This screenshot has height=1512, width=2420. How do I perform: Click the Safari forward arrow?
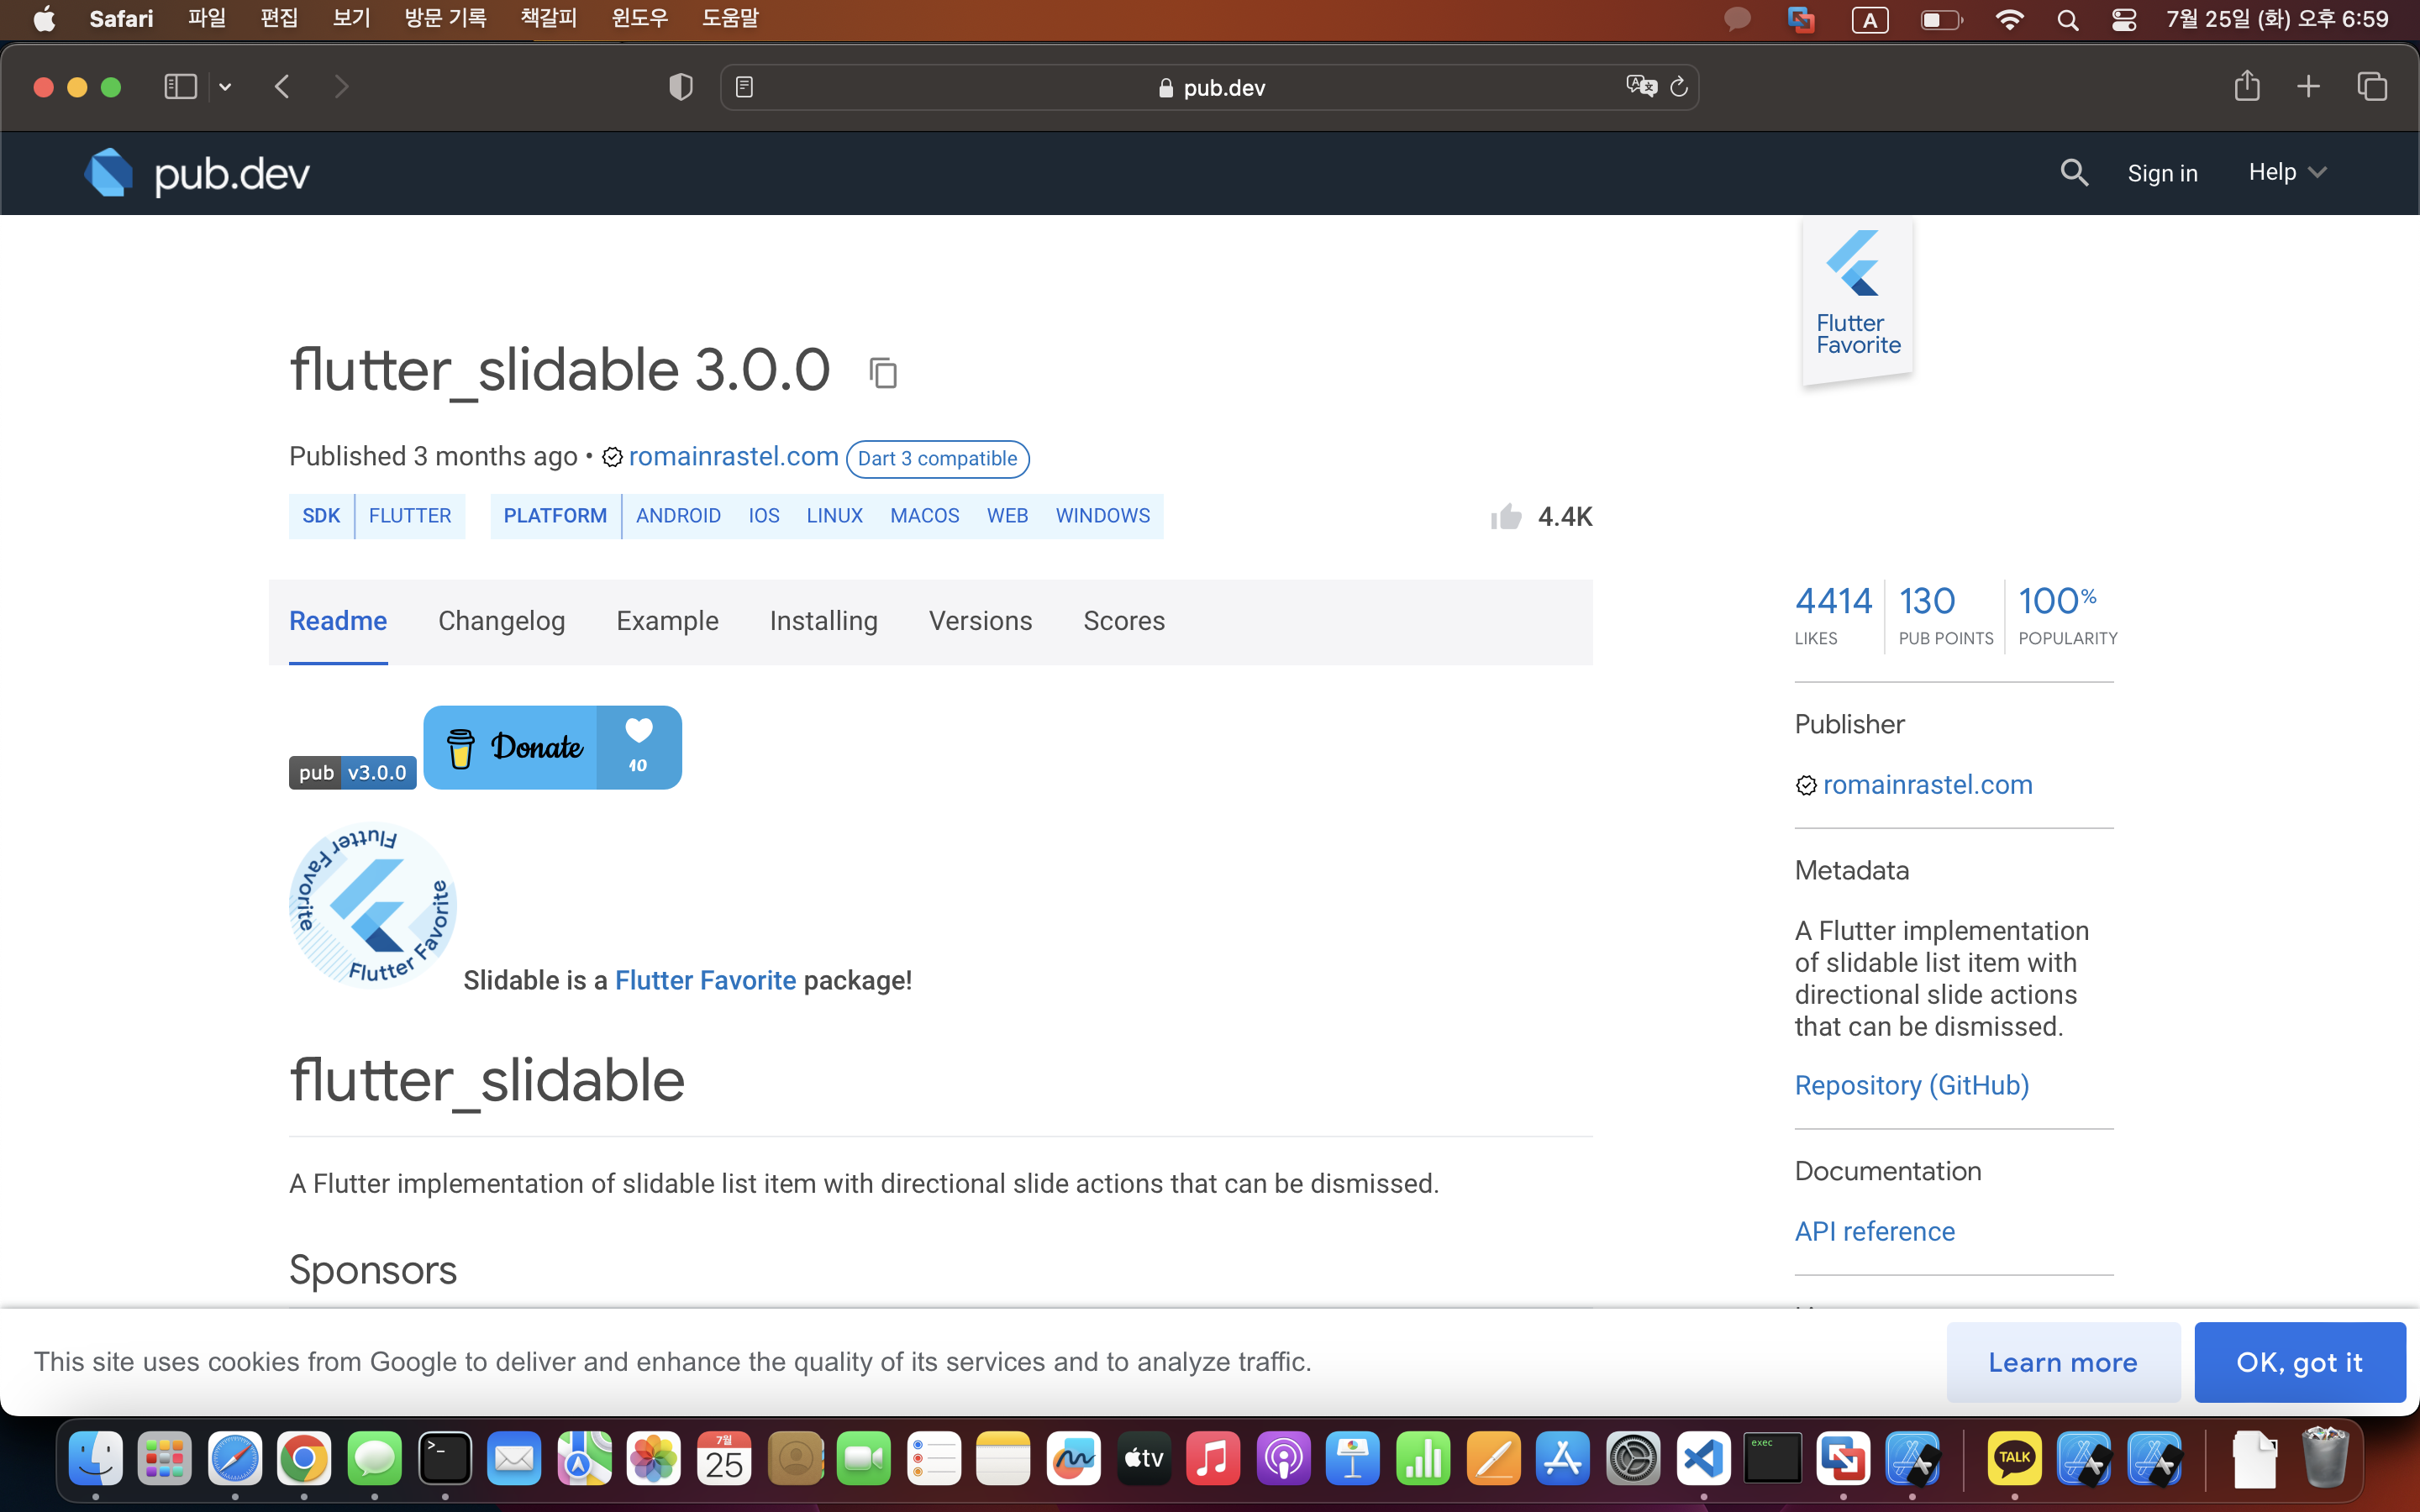click(341, 87)
